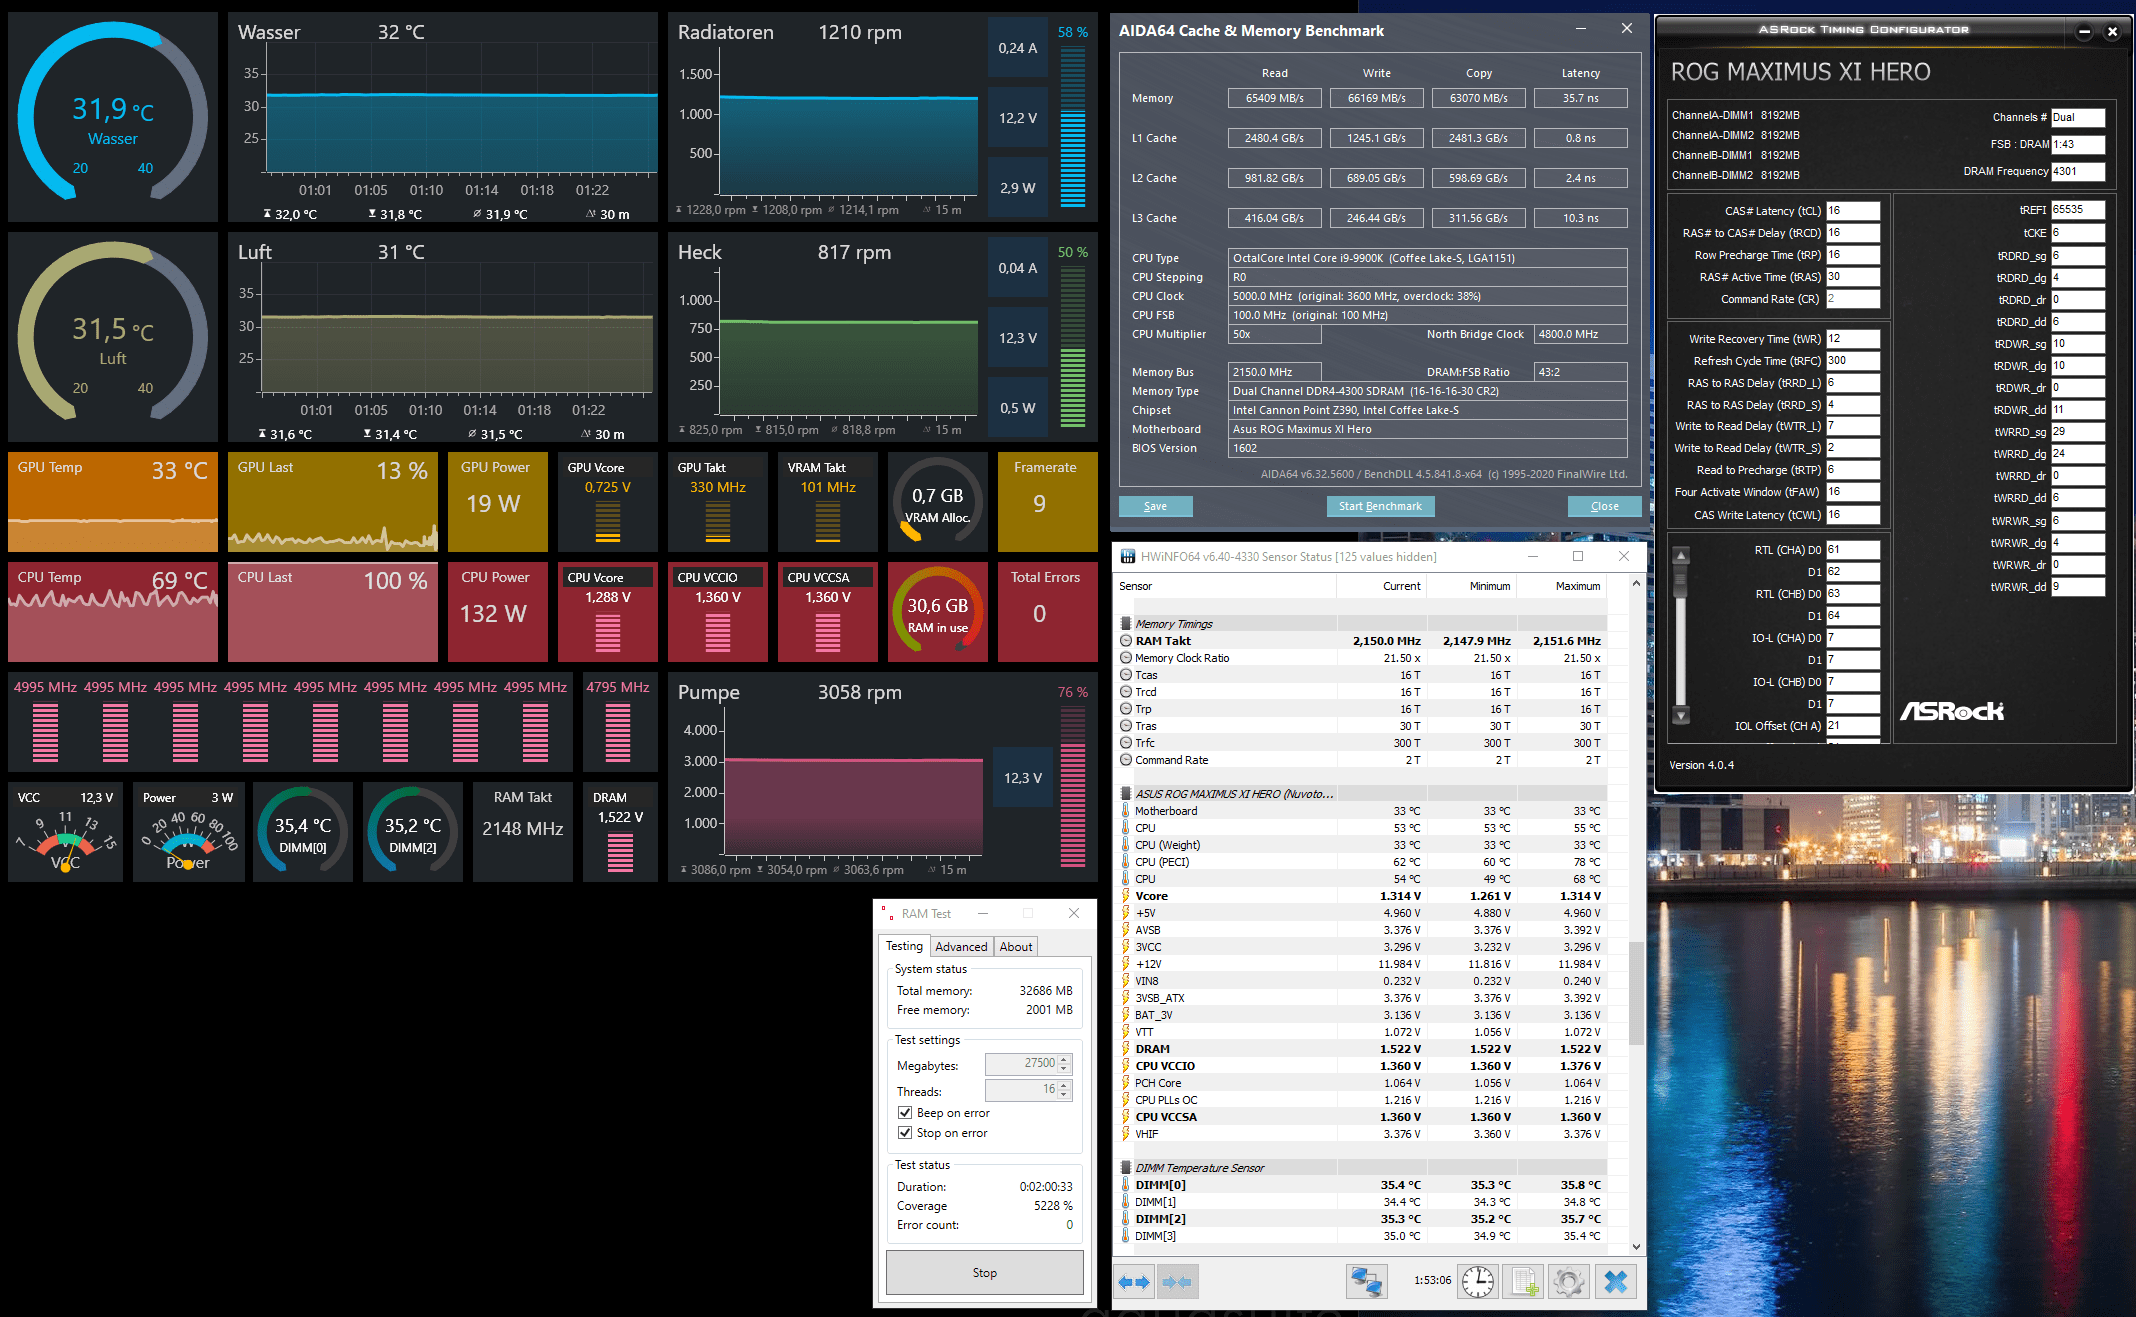Viewport: 2136px width, 1317px height.
Task: Stop the running RAM Test
Action: tap(984, 1273)
